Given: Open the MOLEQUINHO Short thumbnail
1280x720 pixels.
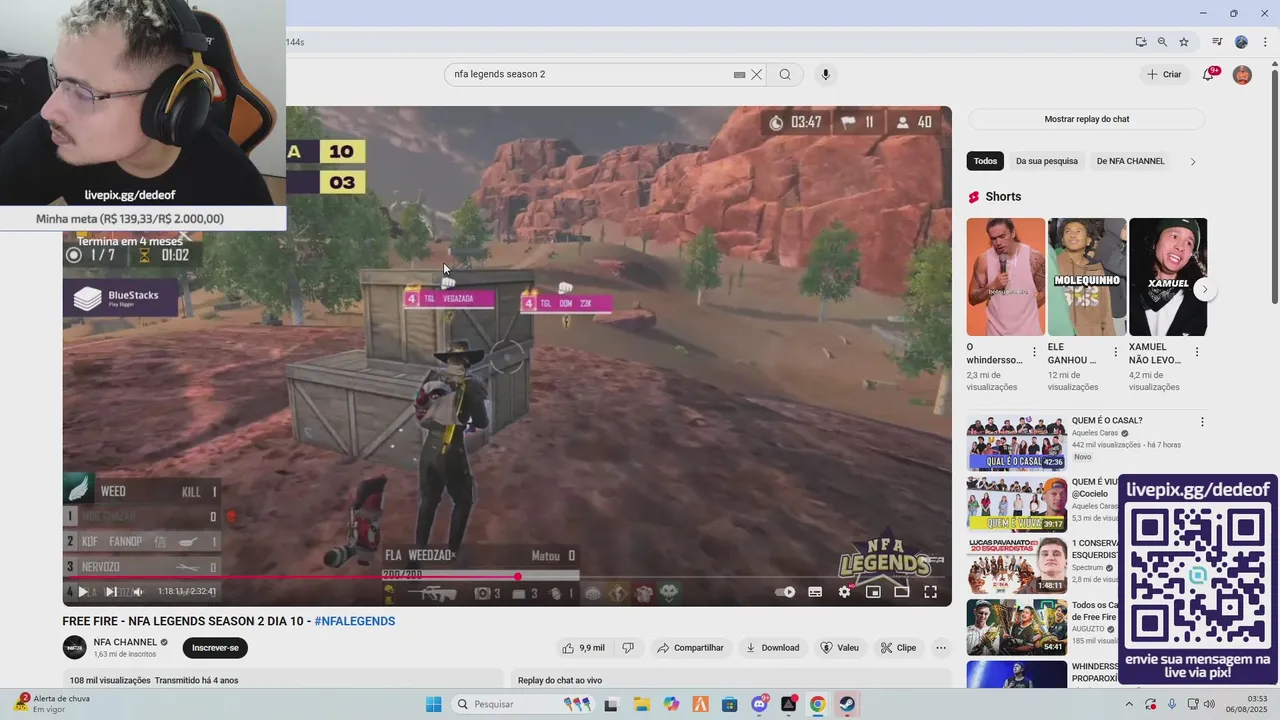Looking at the screenshot, I should [x=1086, y=277].
